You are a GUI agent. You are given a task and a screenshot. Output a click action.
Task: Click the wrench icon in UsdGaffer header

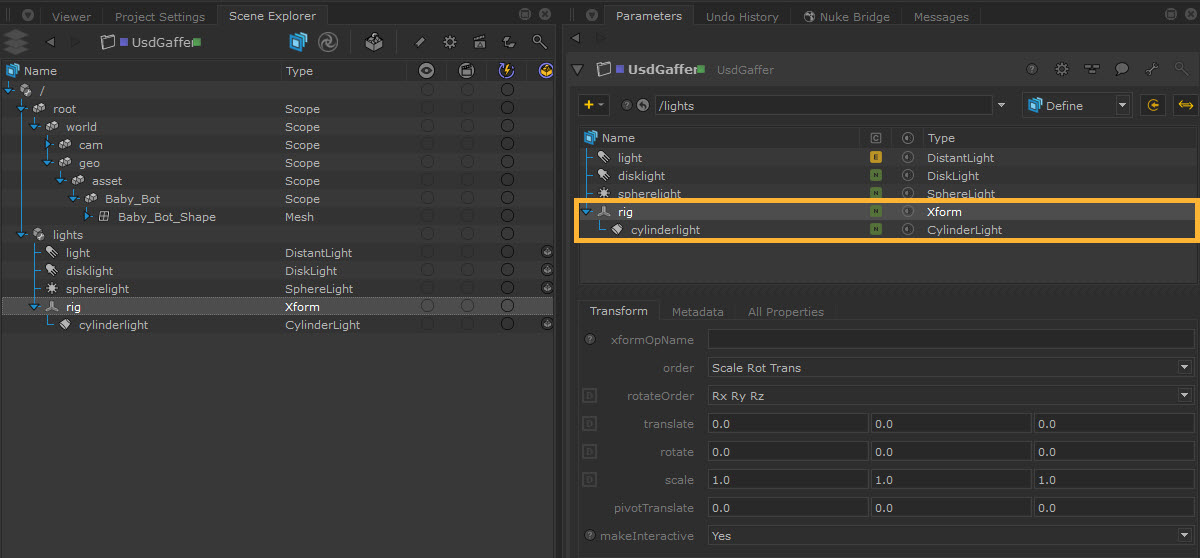[1152, 70]
